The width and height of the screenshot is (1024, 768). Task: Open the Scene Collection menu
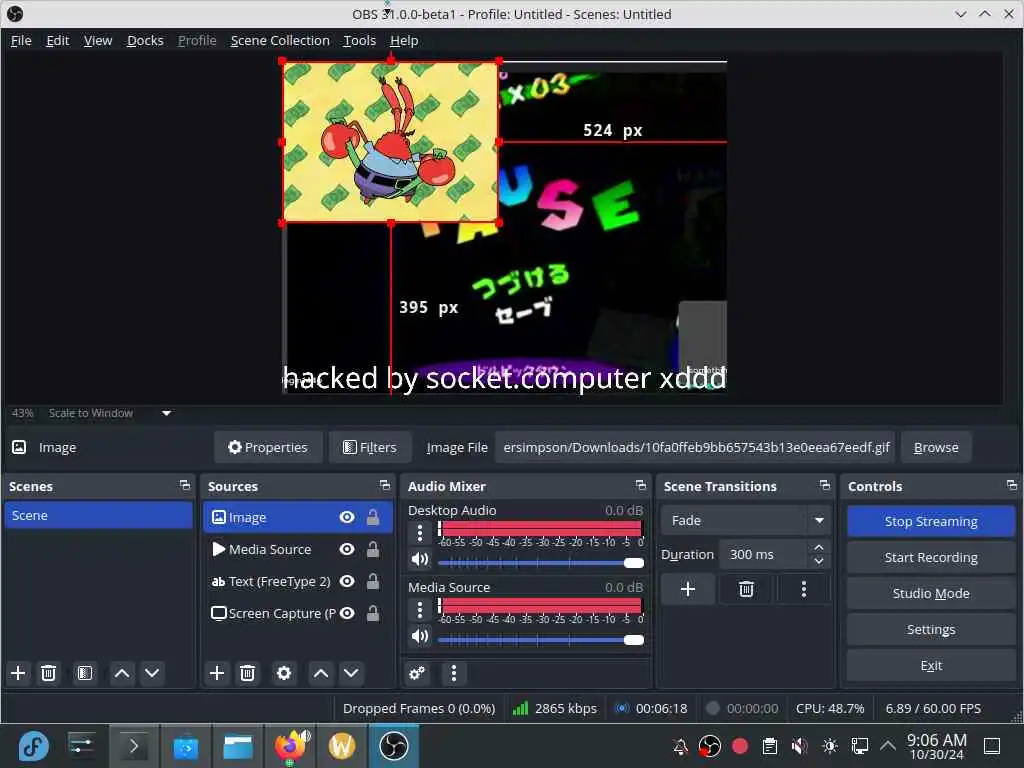coord(280,40)
